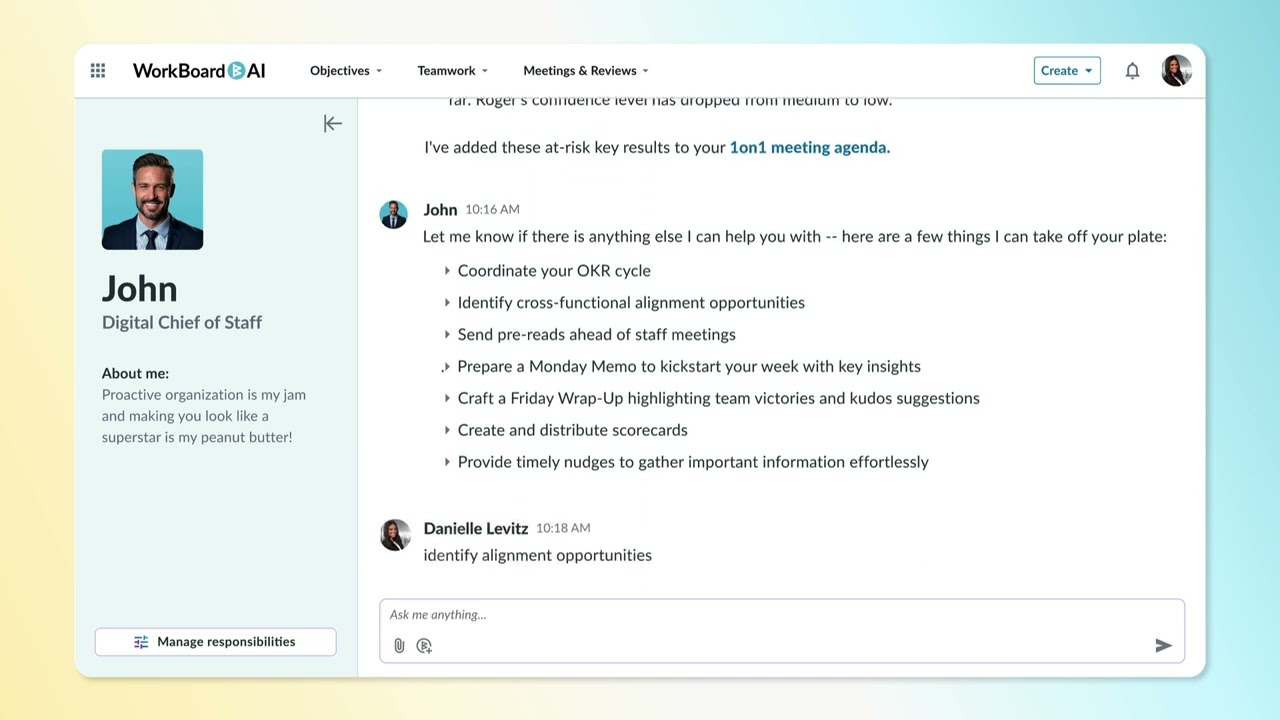This screenshot has height=720, width=1280.
Task: Click the large John name heading
Action: tap(140, 288)
